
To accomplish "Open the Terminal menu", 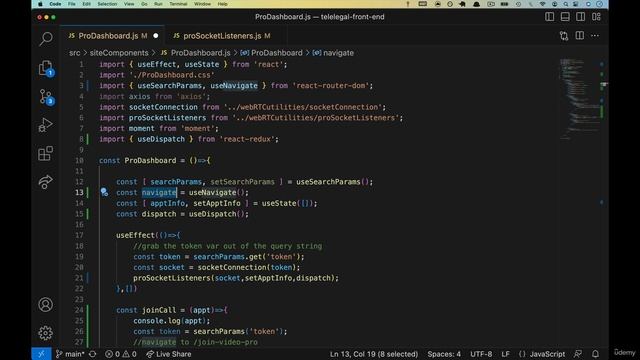I will pyautogui.click(x=178, y=4).
